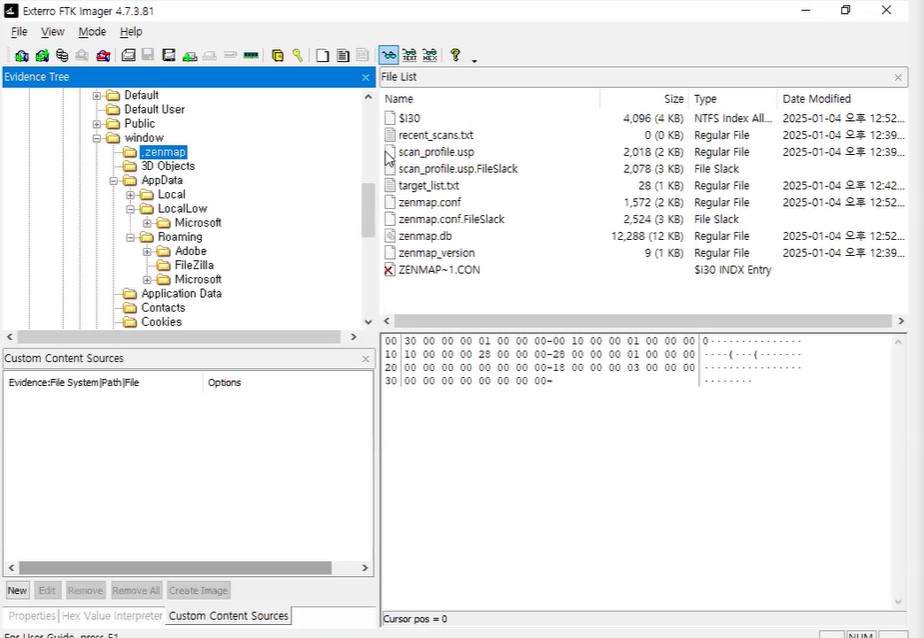
Task: Collapse the window user folder node
Action: click(x=97, y=138)
